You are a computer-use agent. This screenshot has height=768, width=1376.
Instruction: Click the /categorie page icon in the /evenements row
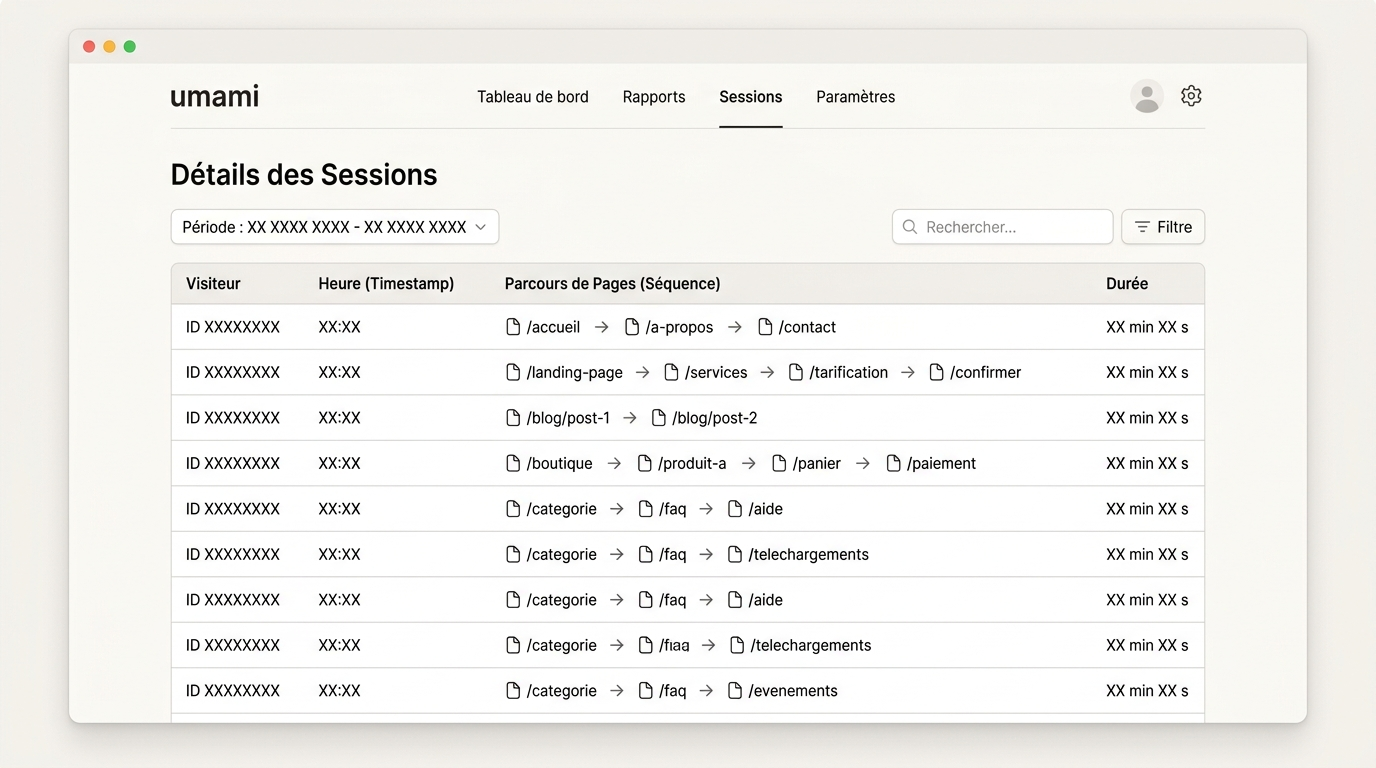tap(513, 691)
